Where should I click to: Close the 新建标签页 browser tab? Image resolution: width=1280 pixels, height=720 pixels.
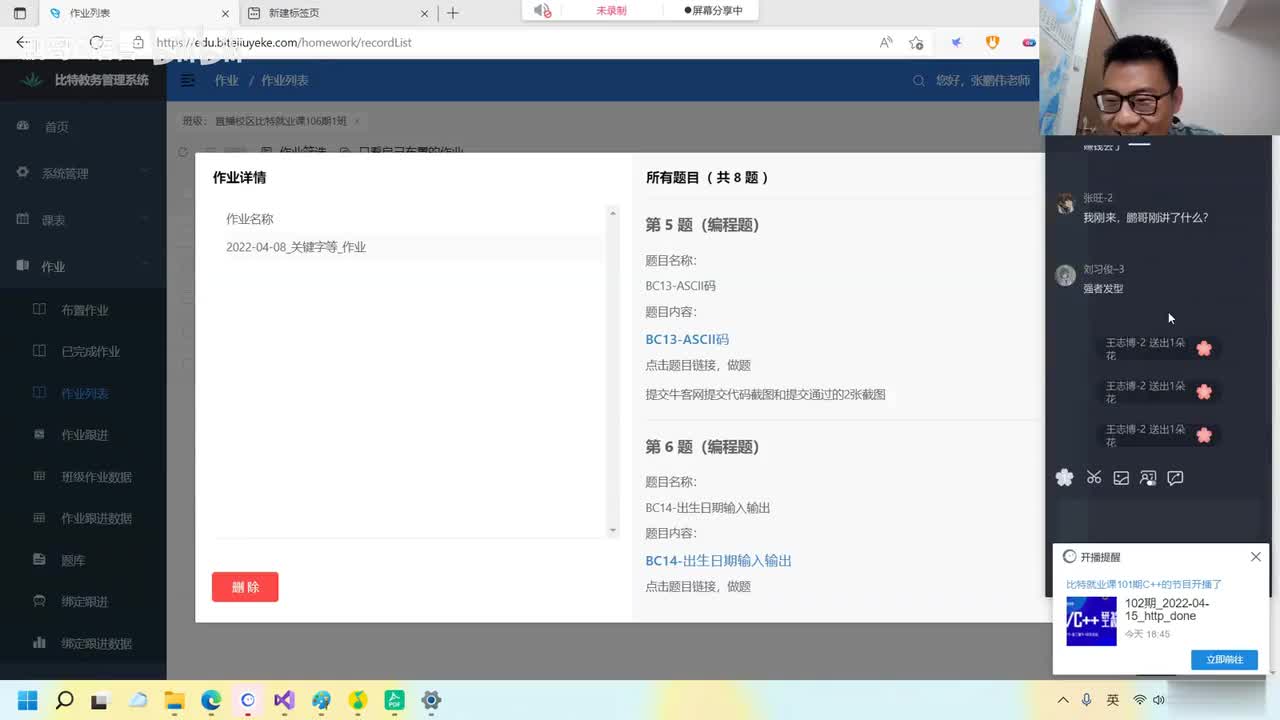pyautogui.click(x=424, y=13)
